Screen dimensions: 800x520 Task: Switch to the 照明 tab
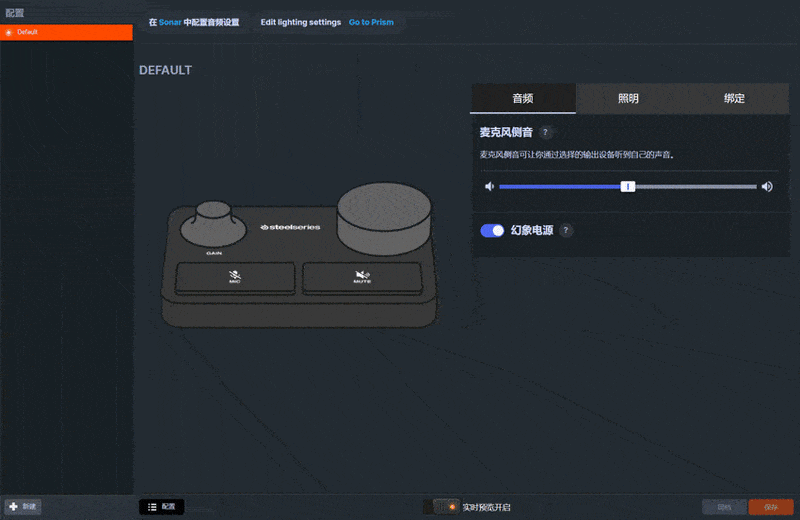[x=628, y=98]
